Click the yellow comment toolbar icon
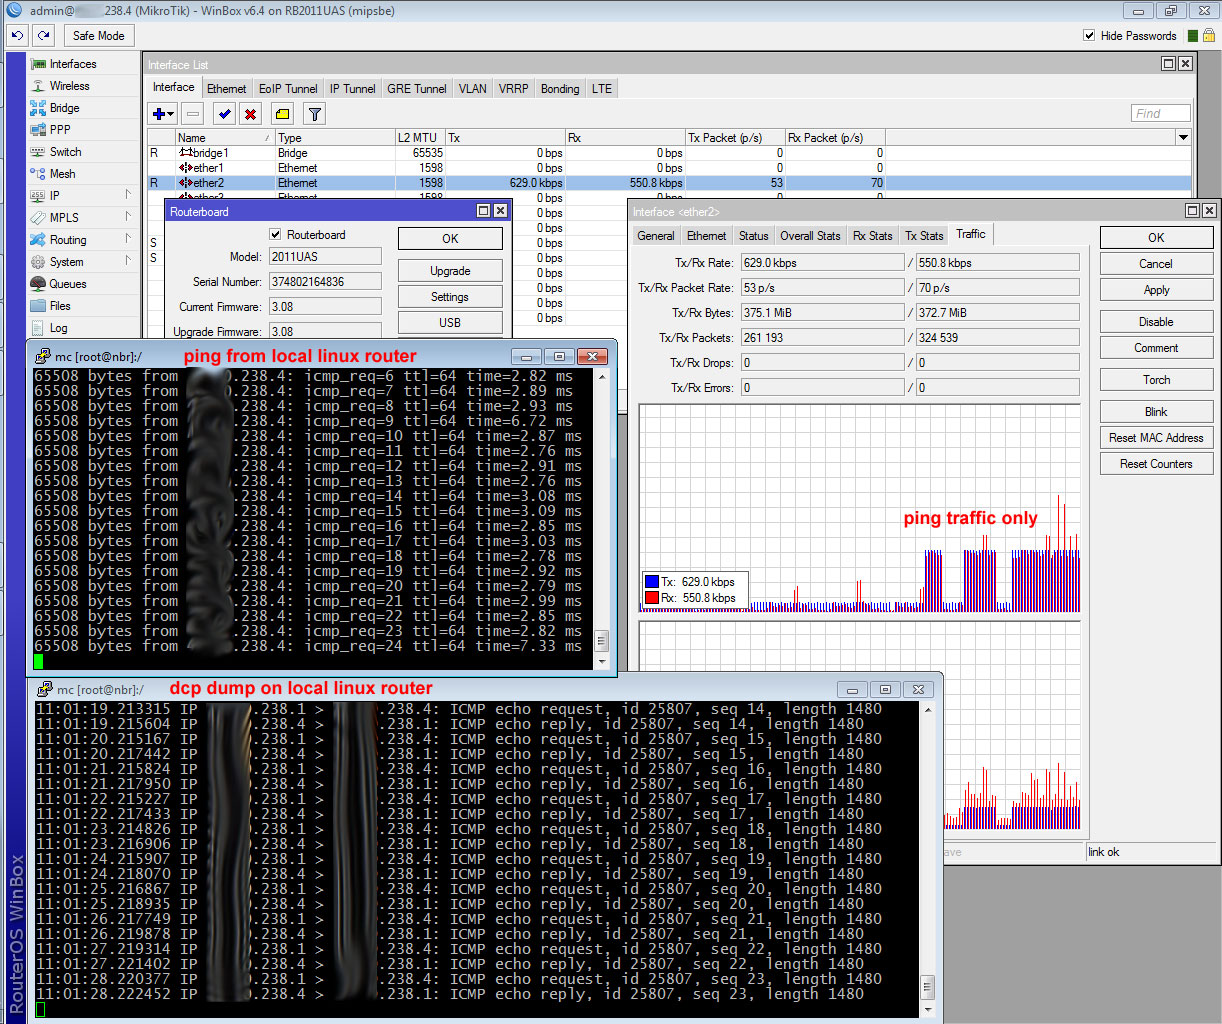Screen dimensions: 1222x1024 (282, 114)
